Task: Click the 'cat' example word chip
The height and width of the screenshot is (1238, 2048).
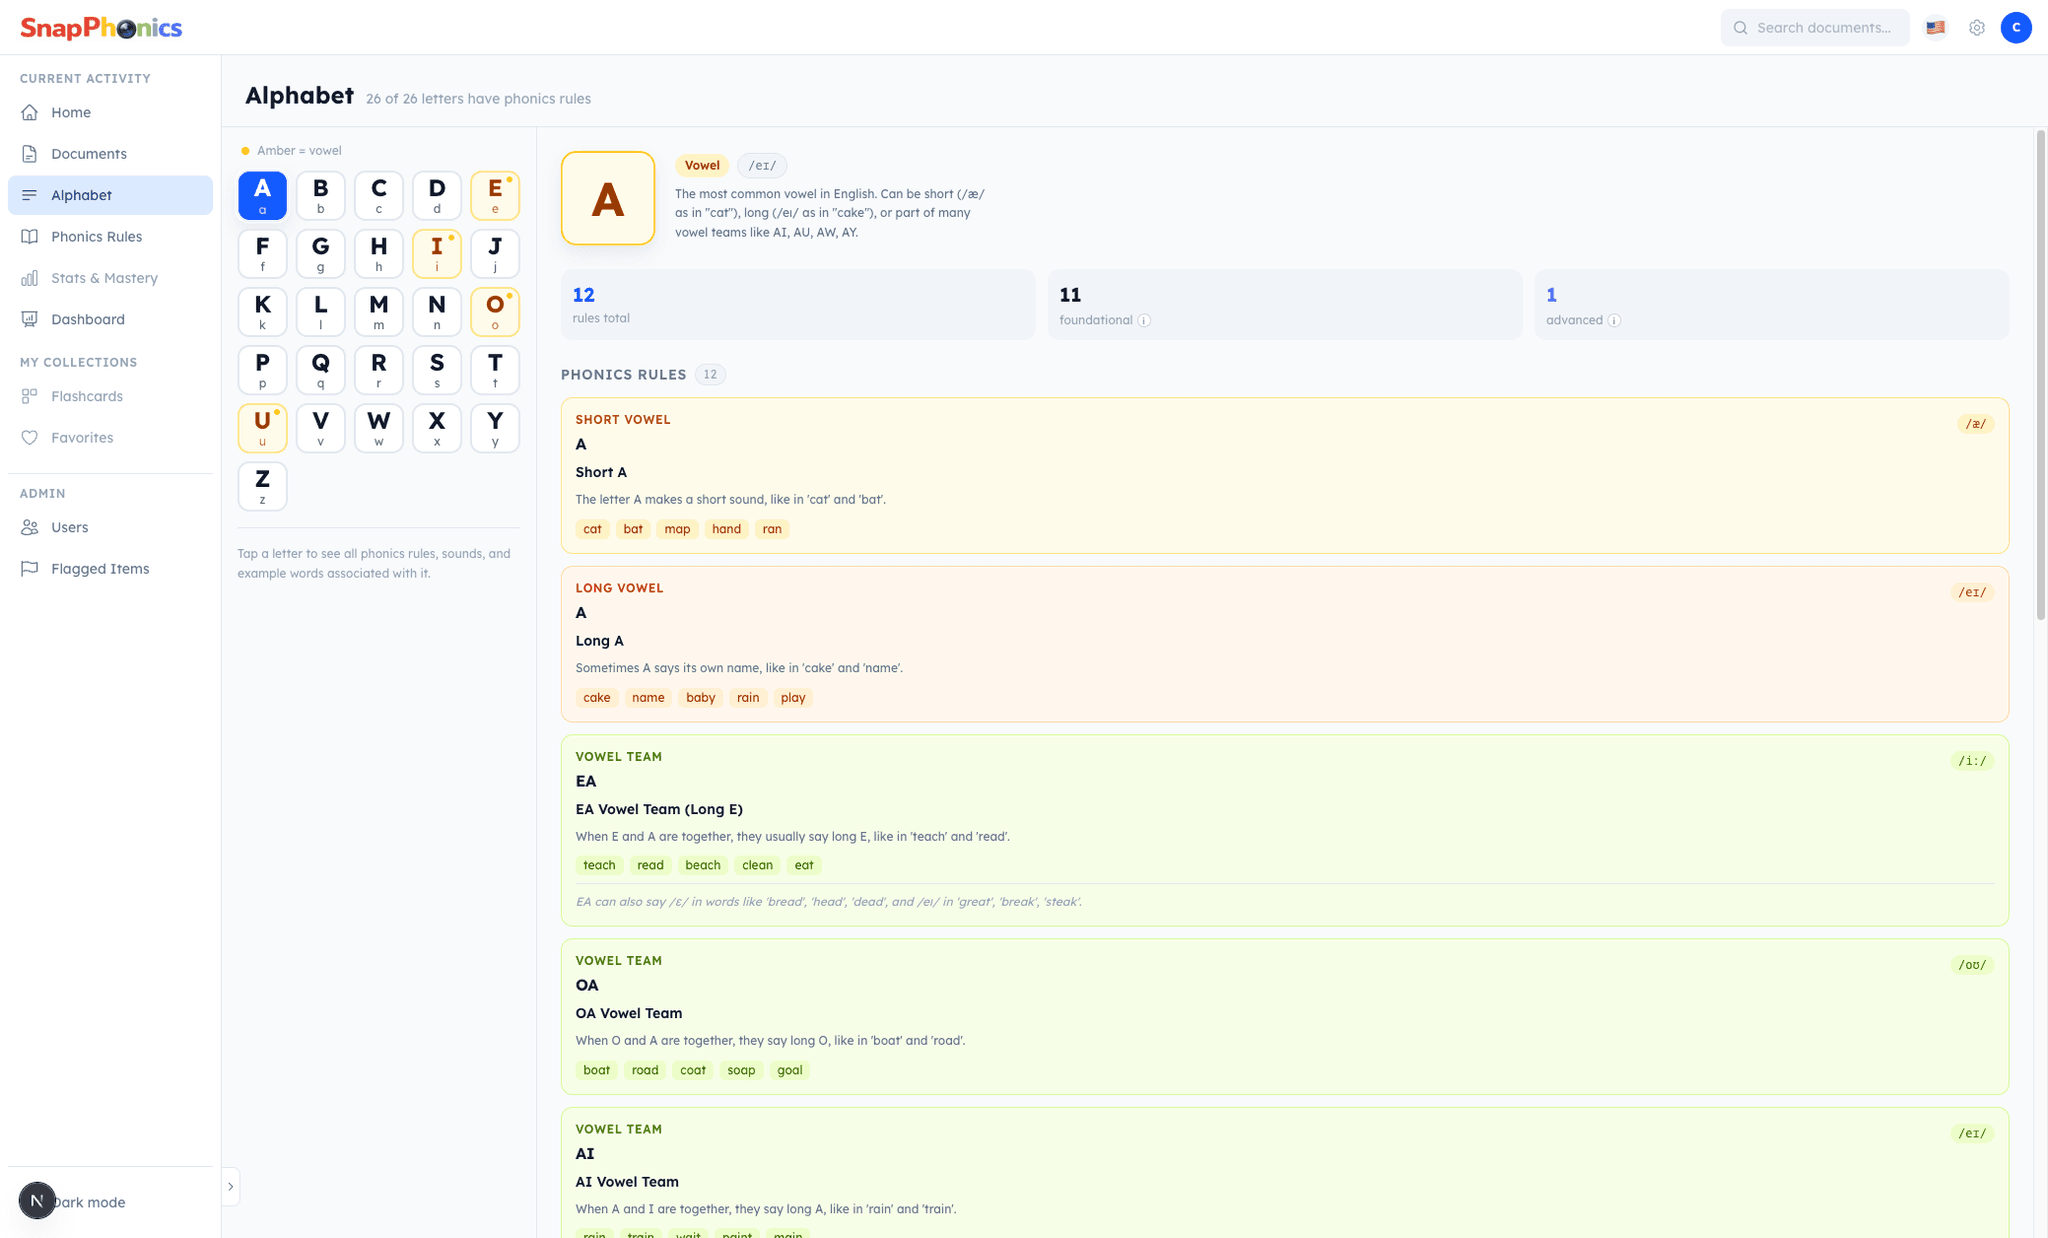Action: point(593,529)
